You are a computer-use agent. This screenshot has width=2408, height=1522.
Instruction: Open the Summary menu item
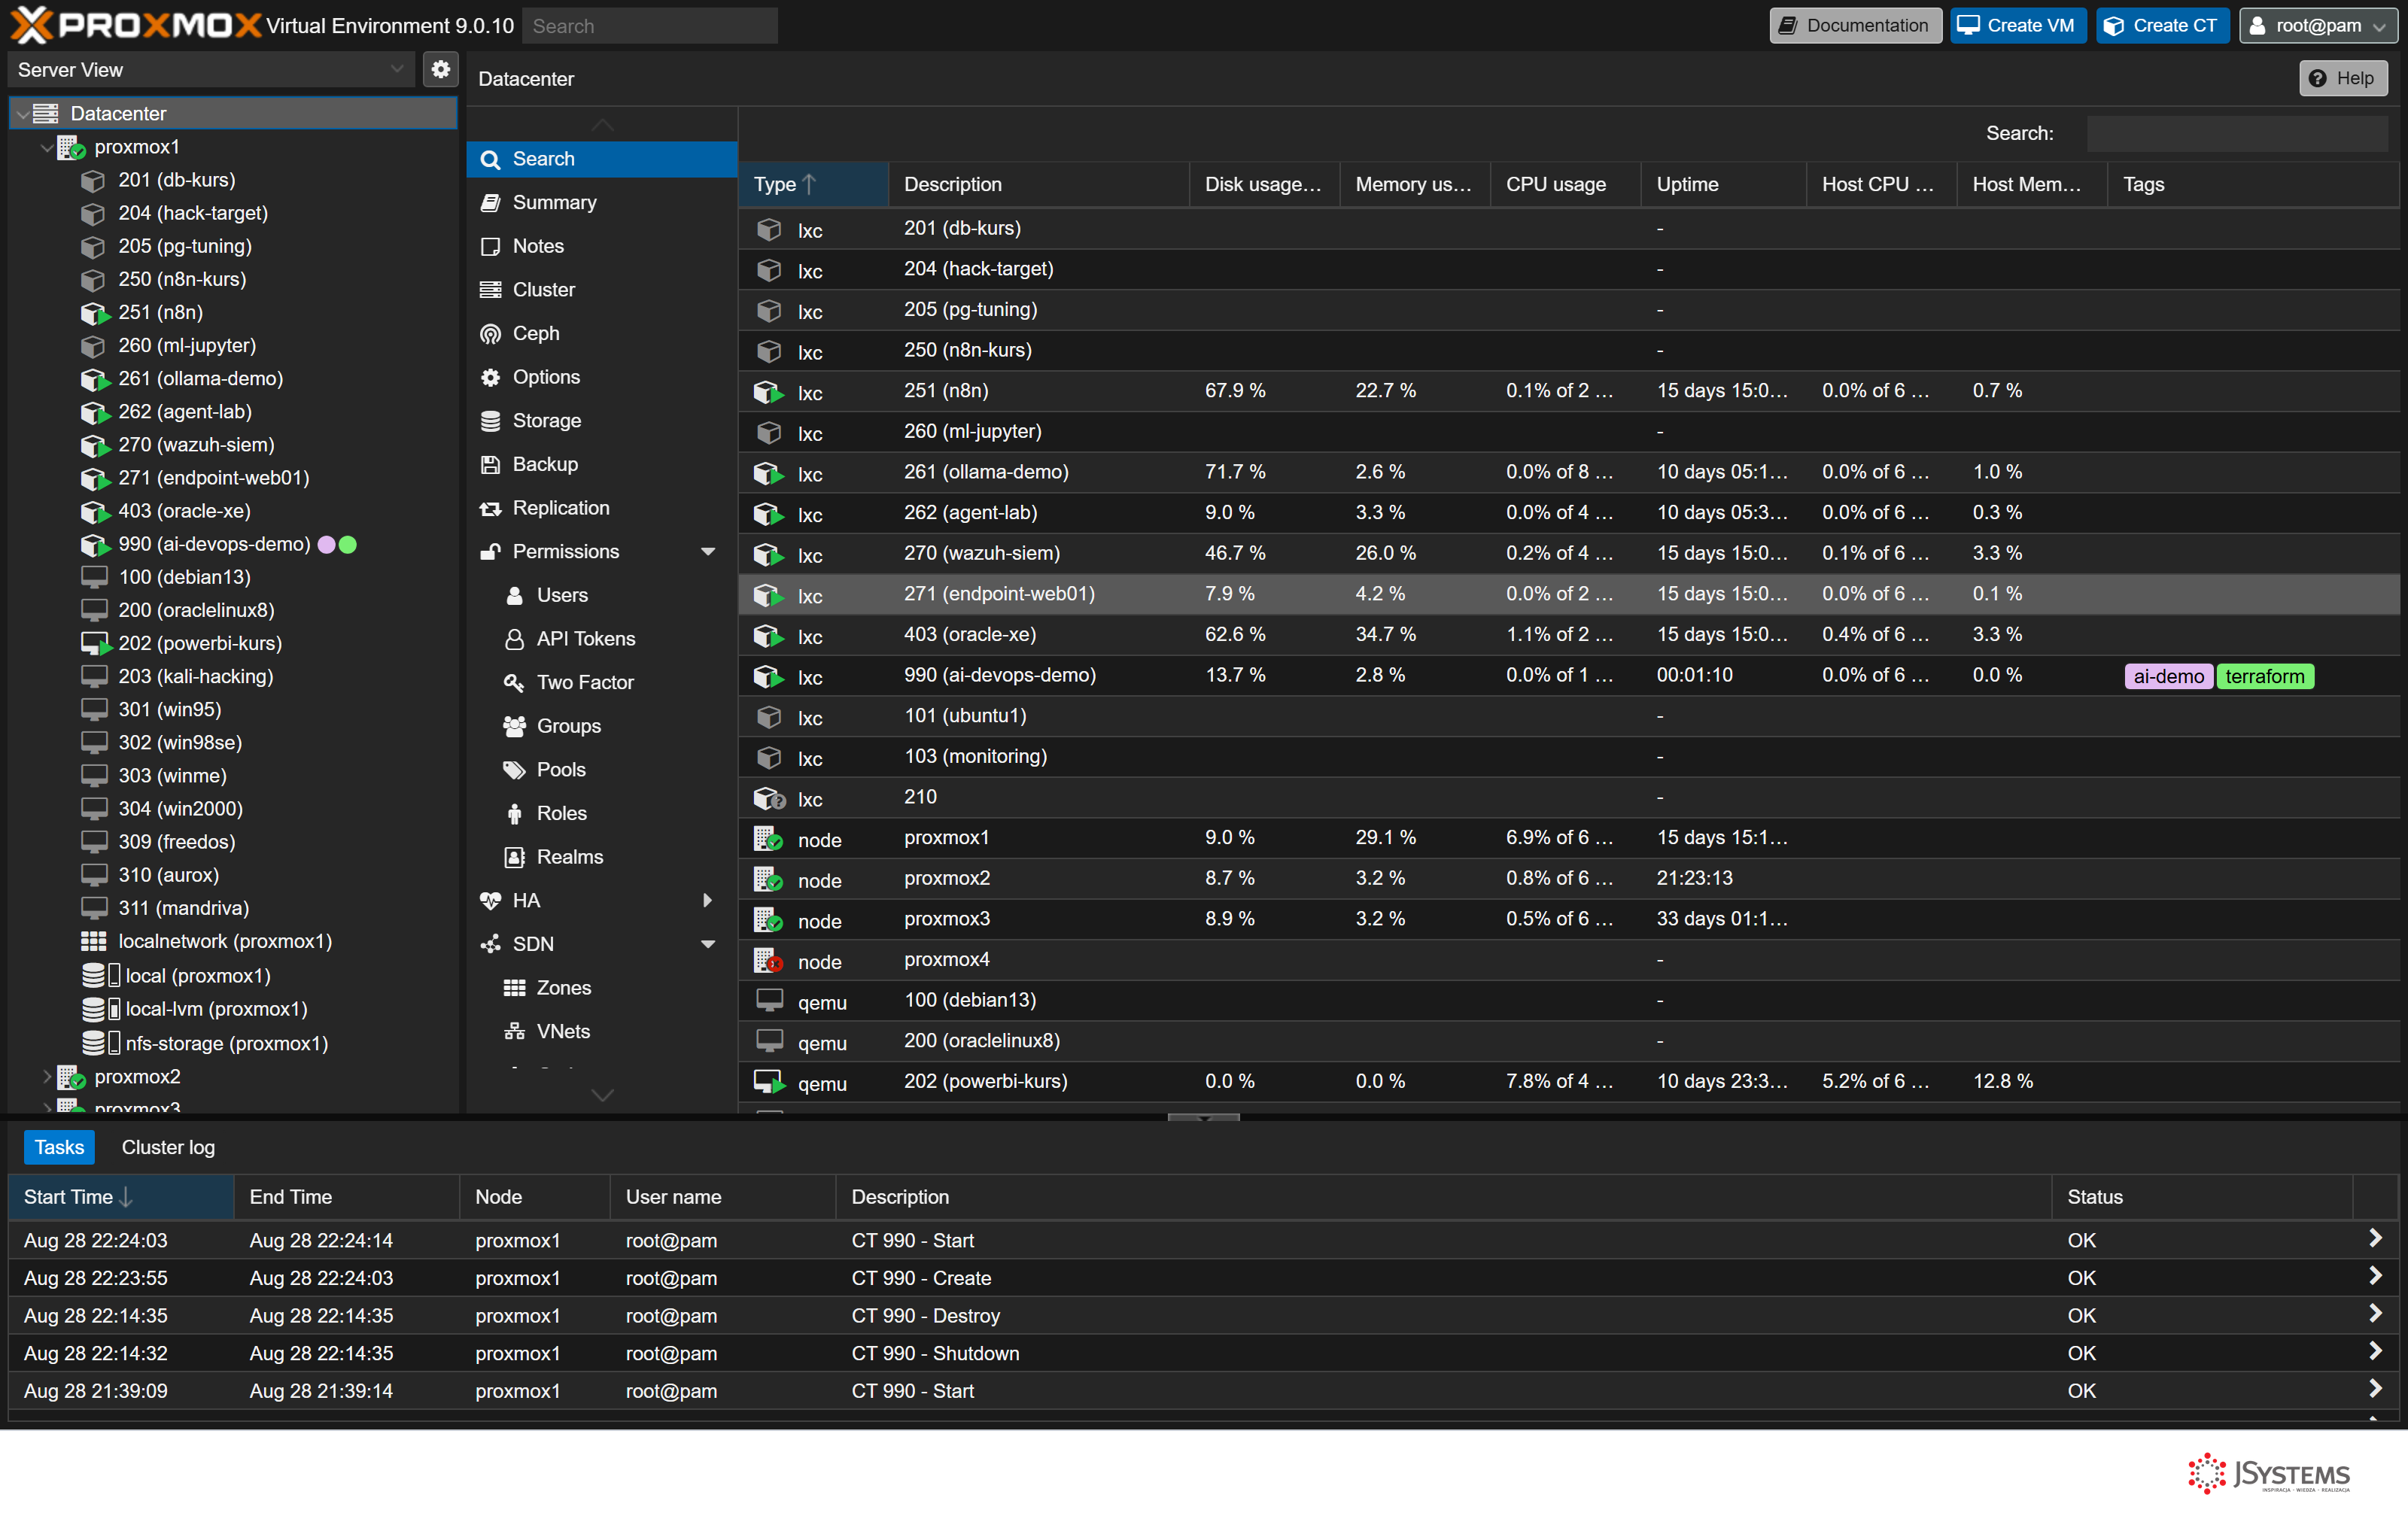tap(602, 203)
